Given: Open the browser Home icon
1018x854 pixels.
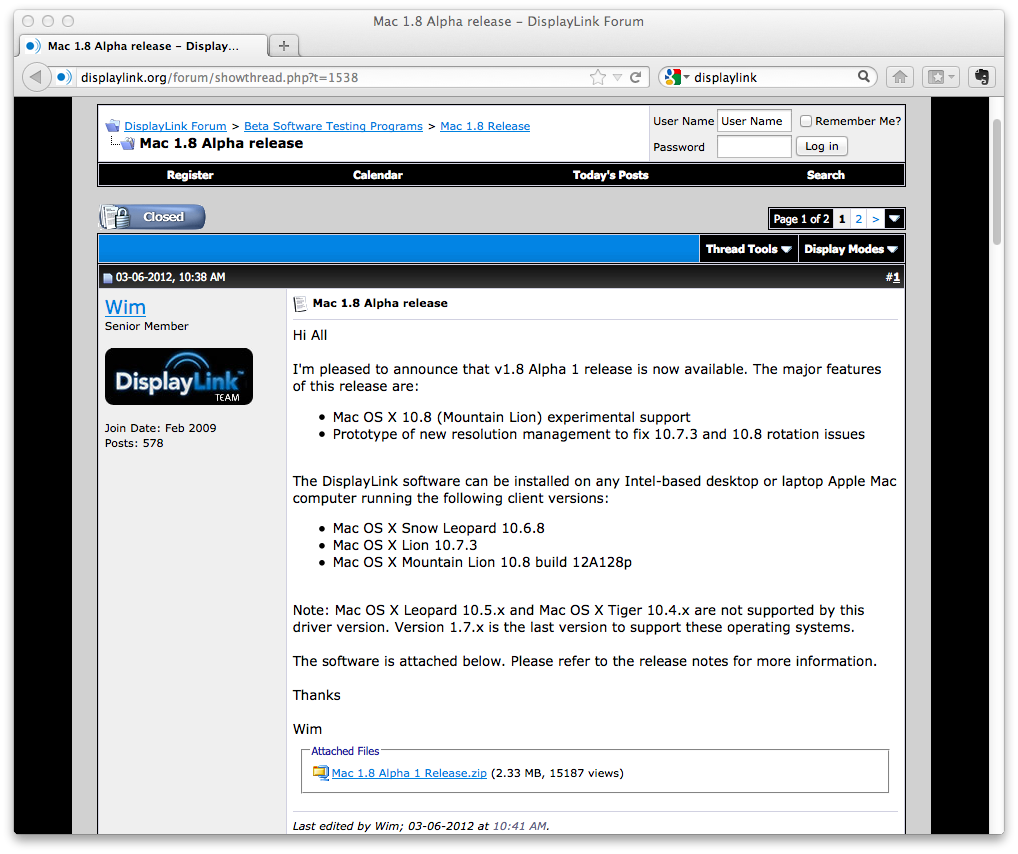Looking at the screenshot, I should coord(900,77).
